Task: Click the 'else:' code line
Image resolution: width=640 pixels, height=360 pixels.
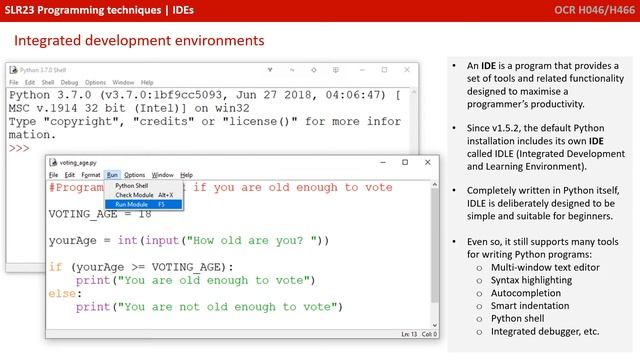Action: point(65,294)
